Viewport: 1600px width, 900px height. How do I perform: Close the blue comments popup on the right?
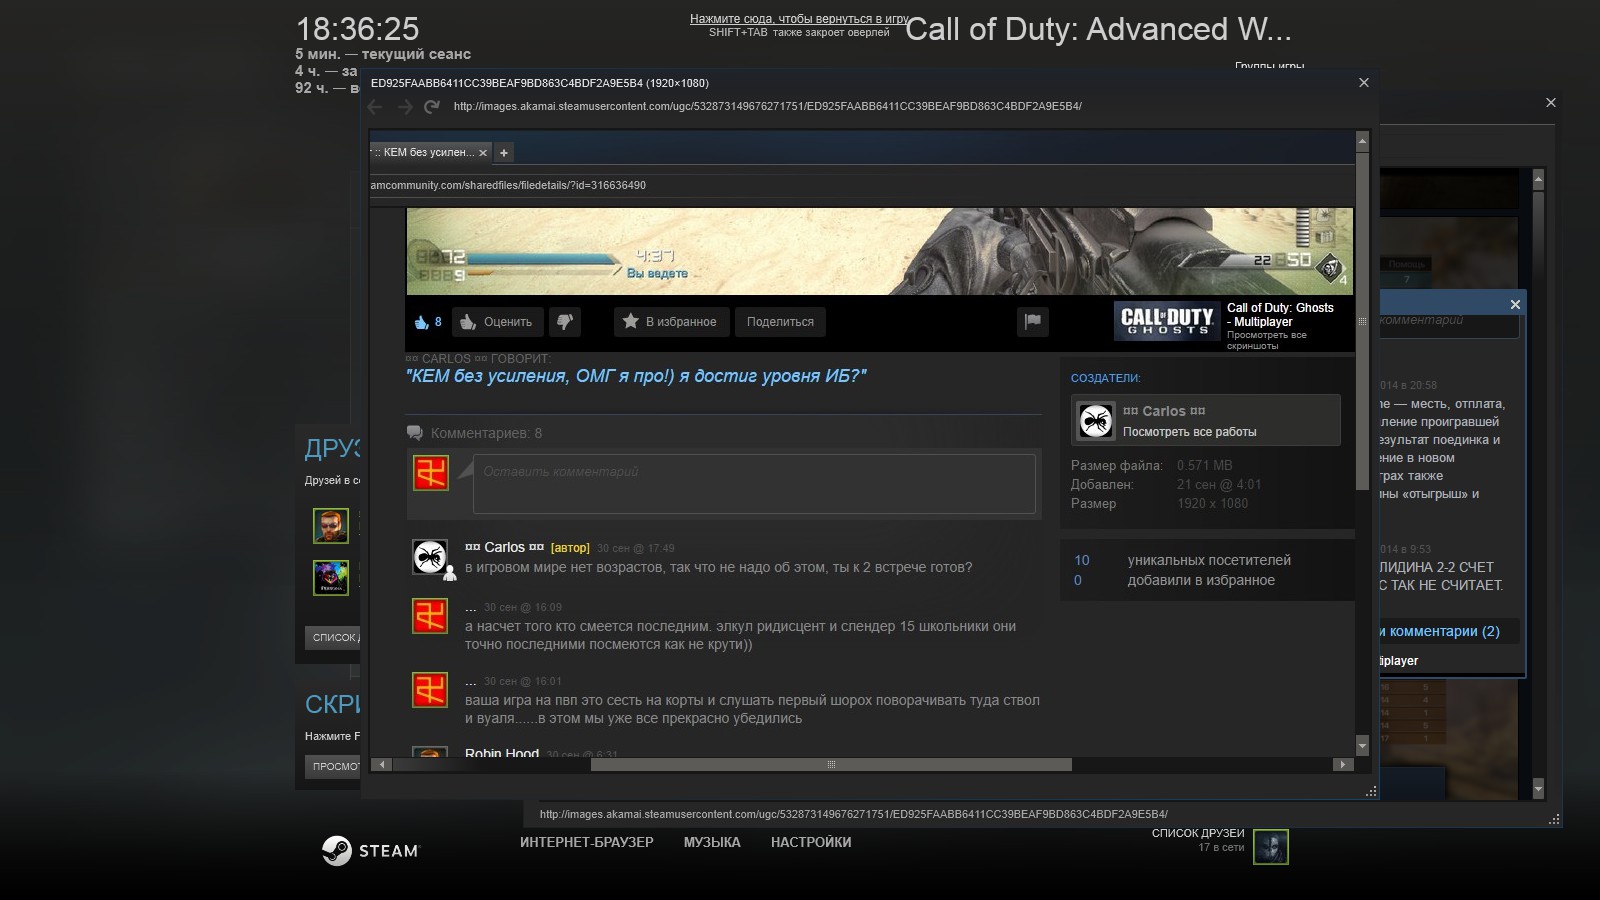1515,304
